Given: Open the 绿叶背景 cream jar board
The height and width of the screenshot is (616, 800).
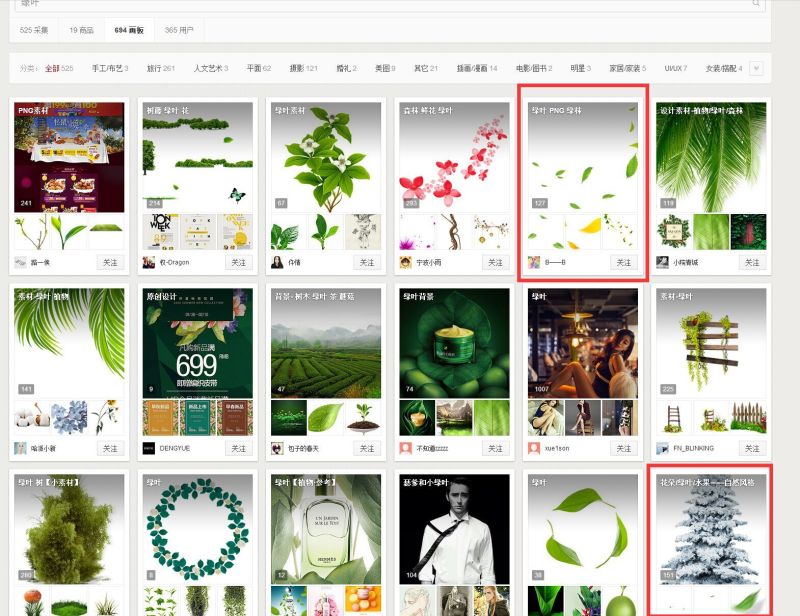Looking at the screenshot, I should [x=455, y=343].
